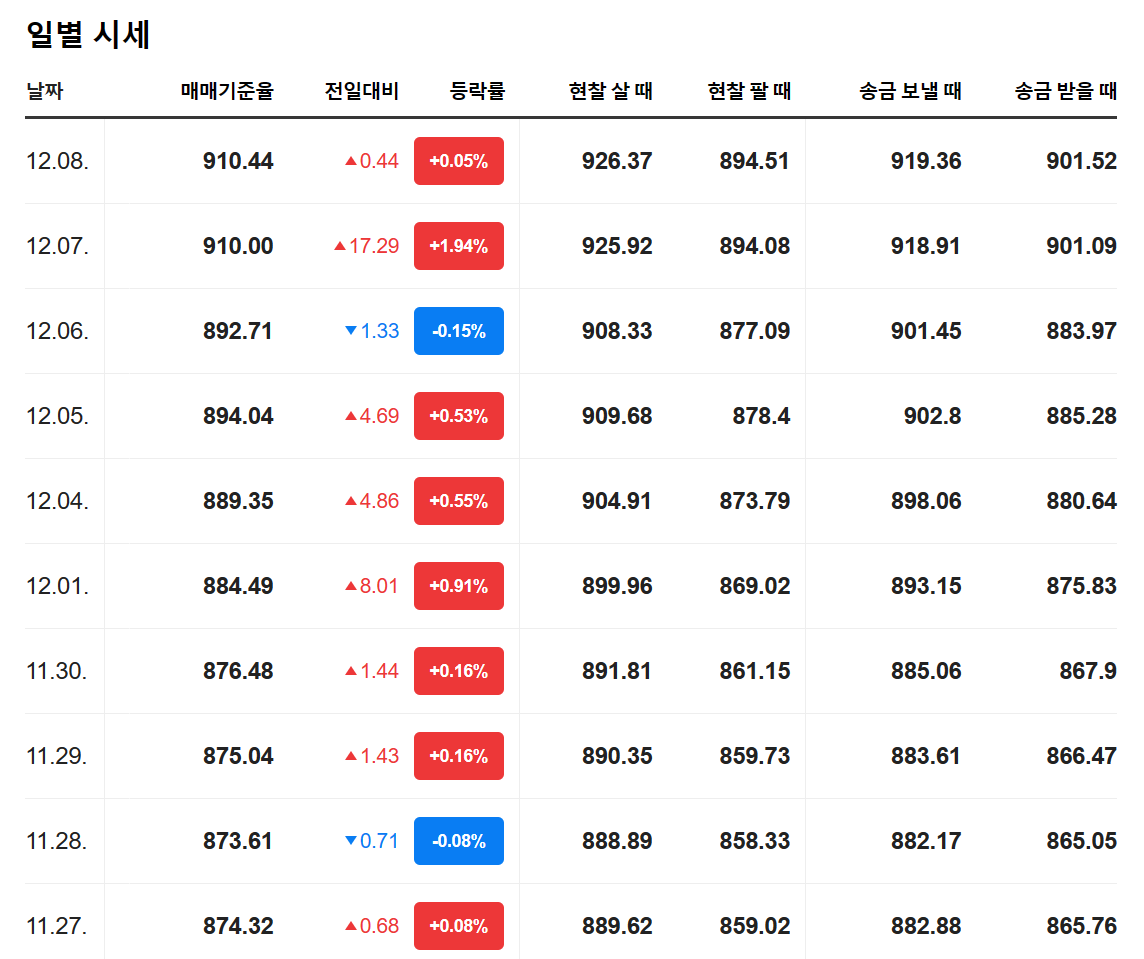Image resolution: width=1144 pixels, height=959 pixels.
Task: Select the 12.06. date cell
Action: point(58,331)
